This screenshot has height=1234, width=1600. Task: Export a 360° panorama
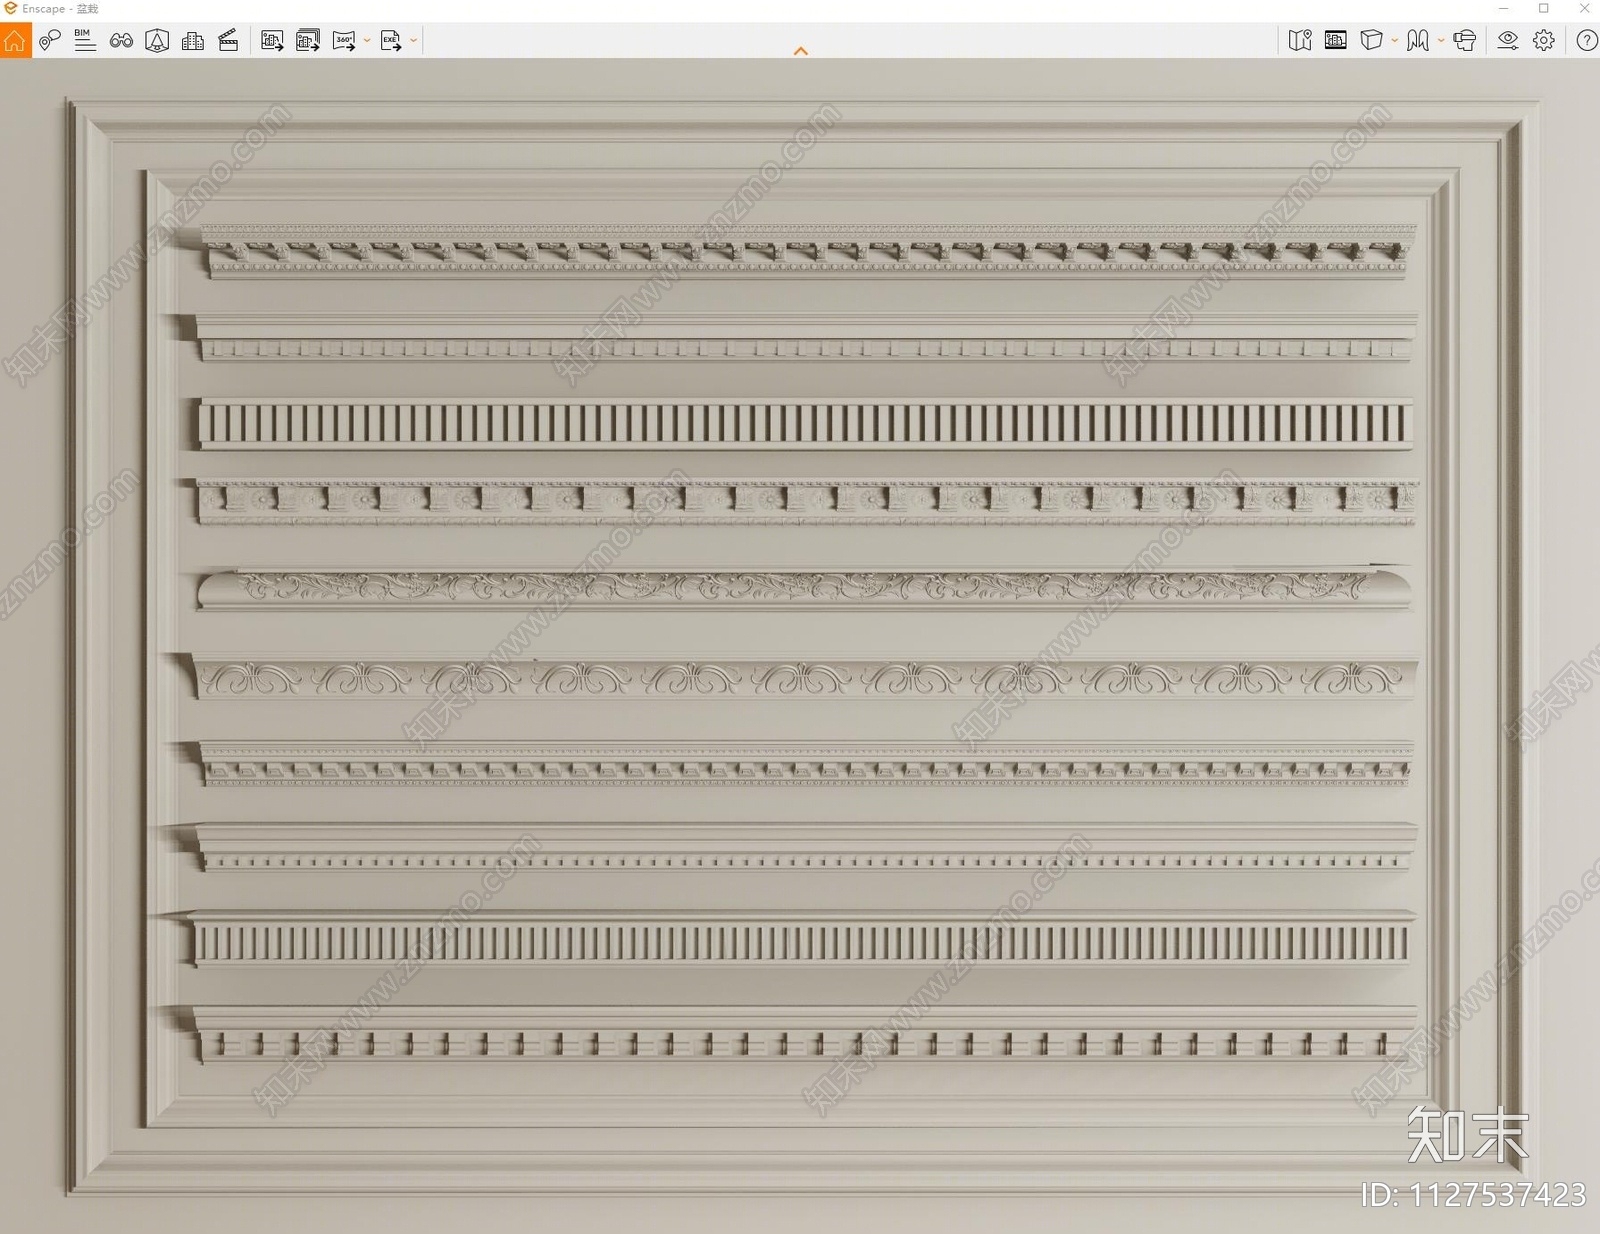(344, 40)
